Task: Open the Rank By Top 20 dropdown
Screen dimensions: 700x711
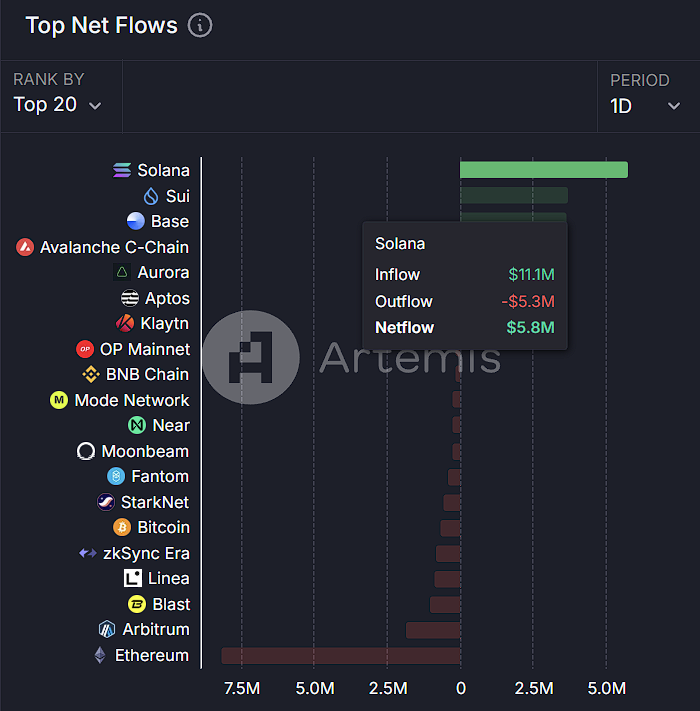Action: [x=58, y=105]
